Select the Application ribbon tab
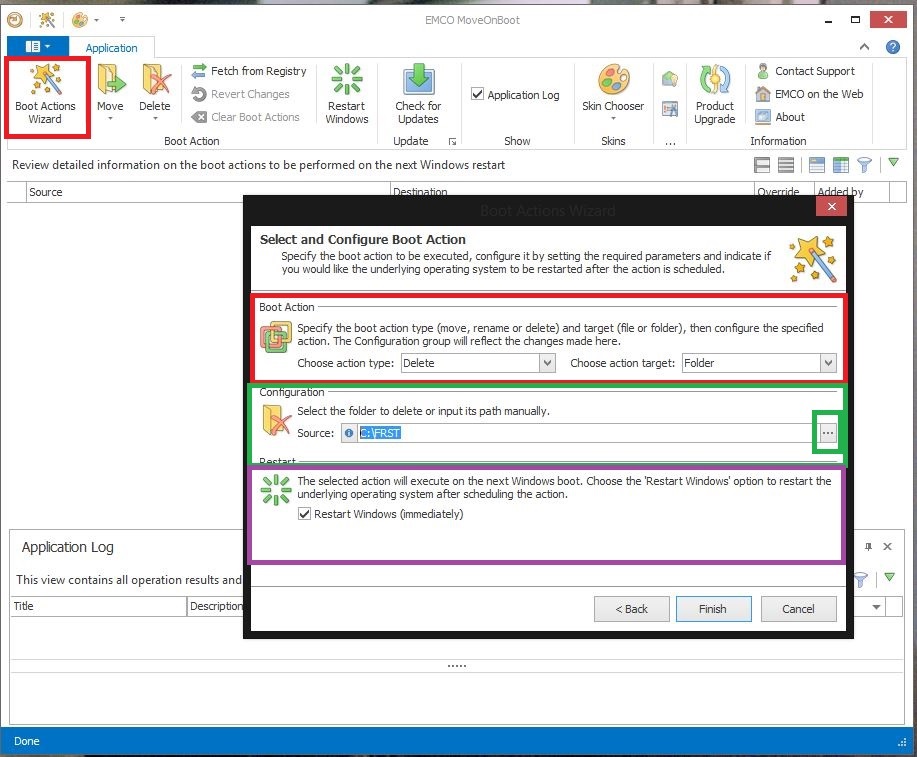 (x=111, y=48)
